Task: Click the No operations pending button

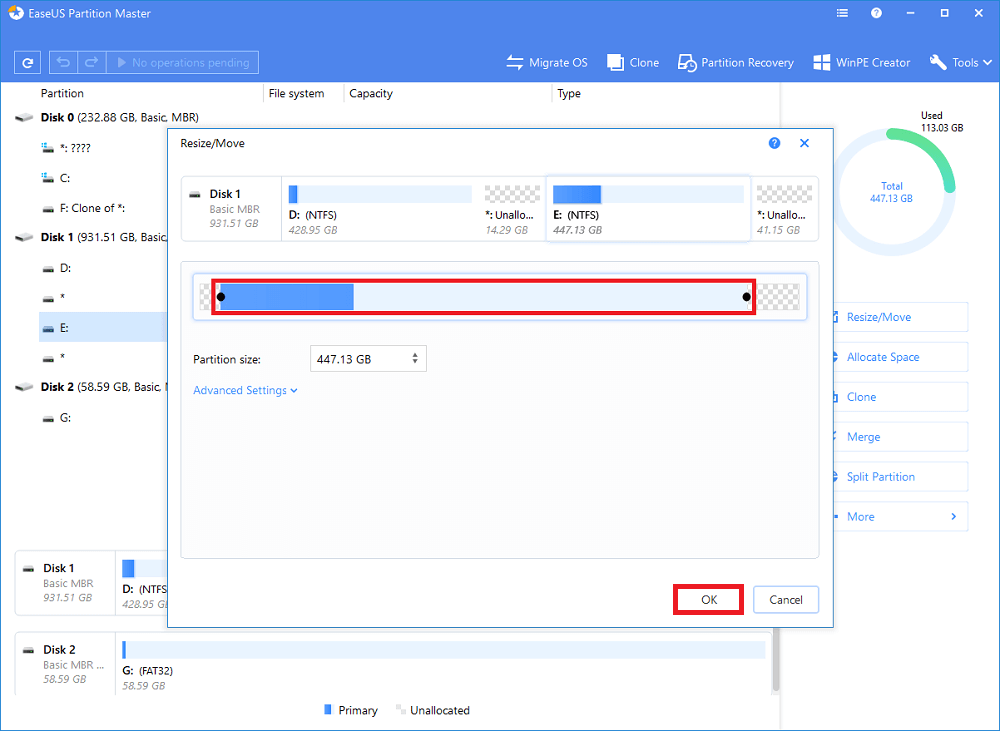Action: click(182, 63)
